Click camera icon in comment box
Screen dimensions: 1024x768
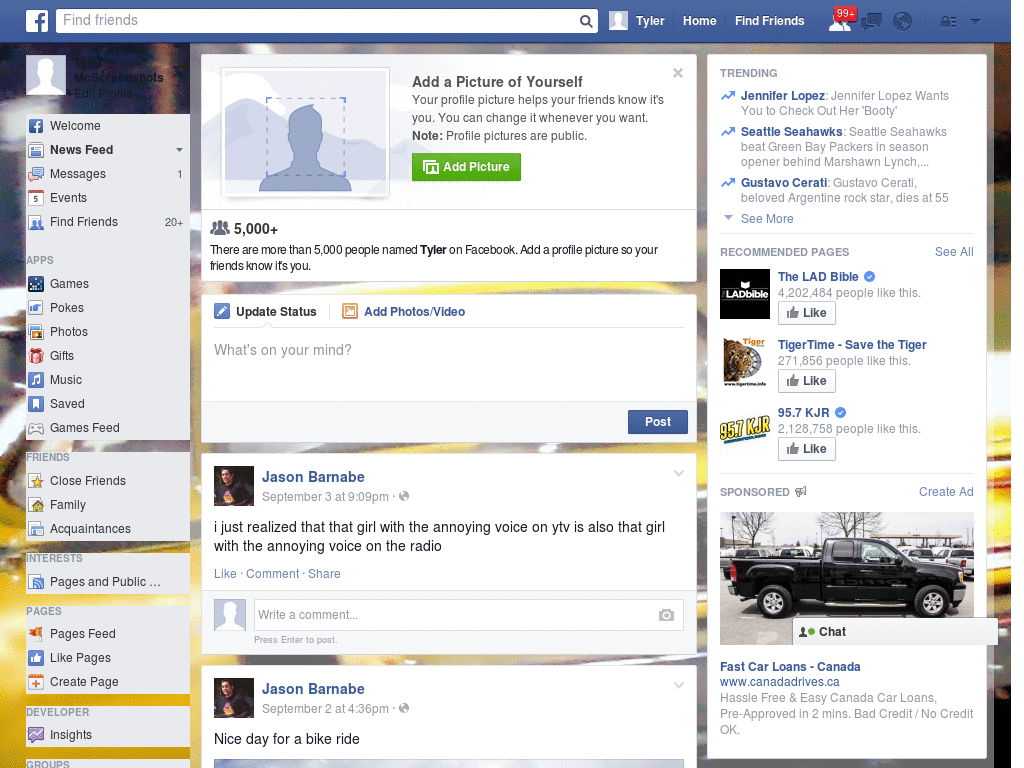click(666, 615)
